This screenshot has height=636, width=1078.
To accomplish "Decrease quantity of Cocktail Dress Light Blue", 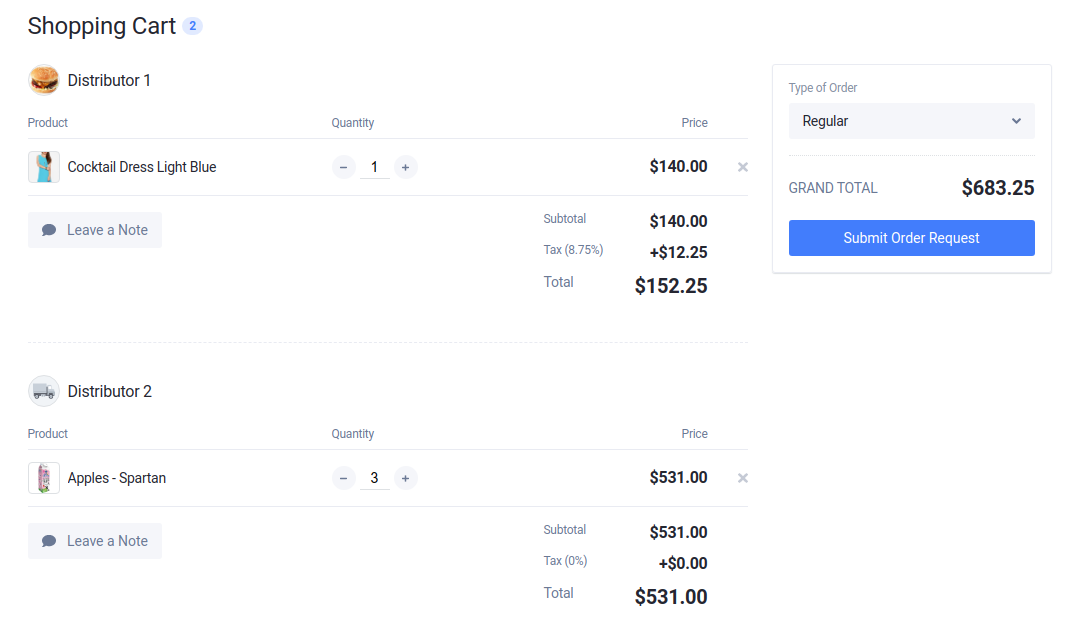I will [344, 167].
